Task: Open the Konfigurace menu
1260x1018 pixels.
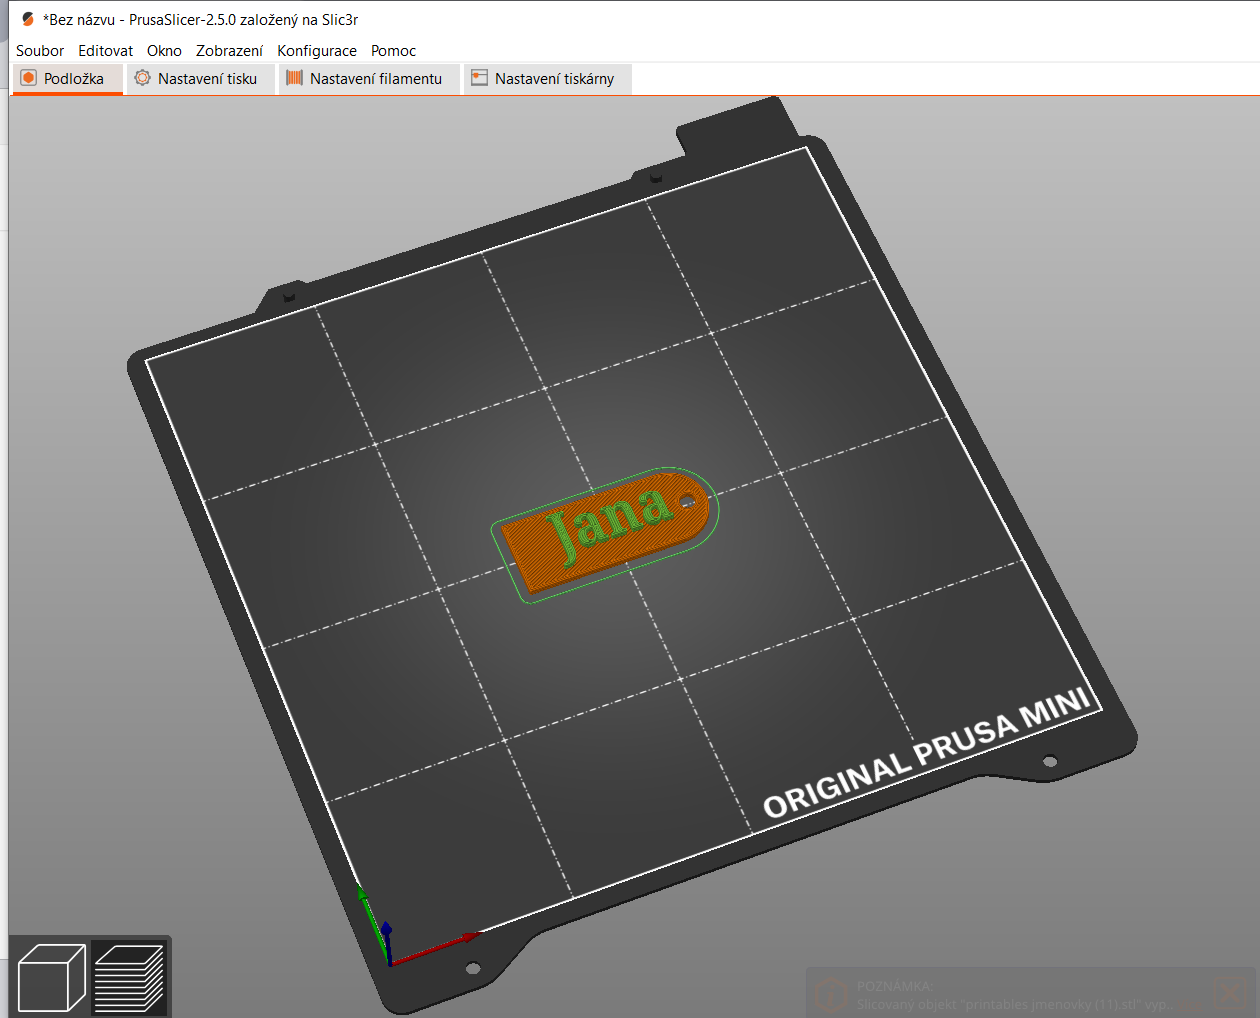Action: [x=317, y=51]
